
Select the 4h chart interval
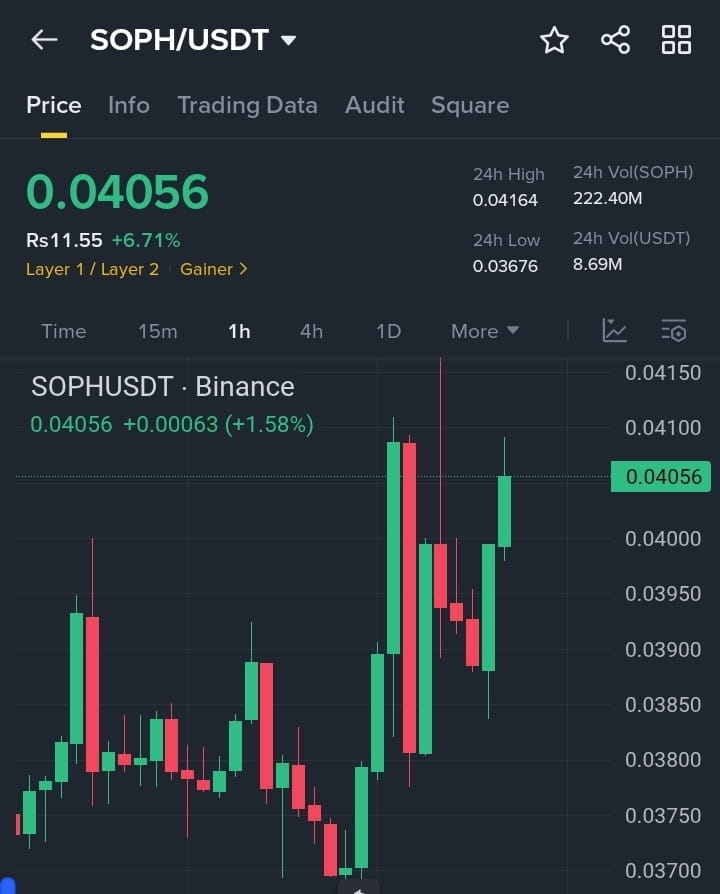311,331
